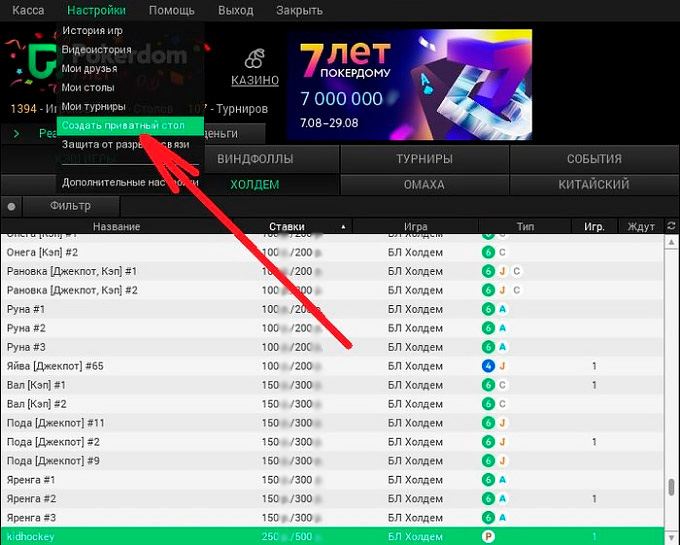Viewport: 680px width, 545px height.
Task: Click the grey C icon in Вал [Кэп] #2 row
Action: point(503,404)
